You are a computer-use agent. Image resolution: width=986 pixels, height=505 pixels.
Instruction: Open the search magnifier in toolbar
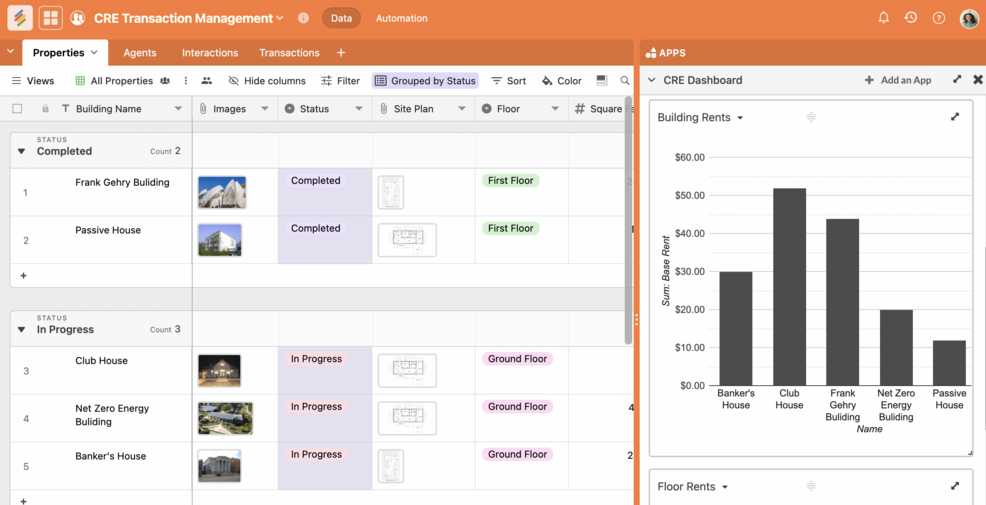point(625,81)
